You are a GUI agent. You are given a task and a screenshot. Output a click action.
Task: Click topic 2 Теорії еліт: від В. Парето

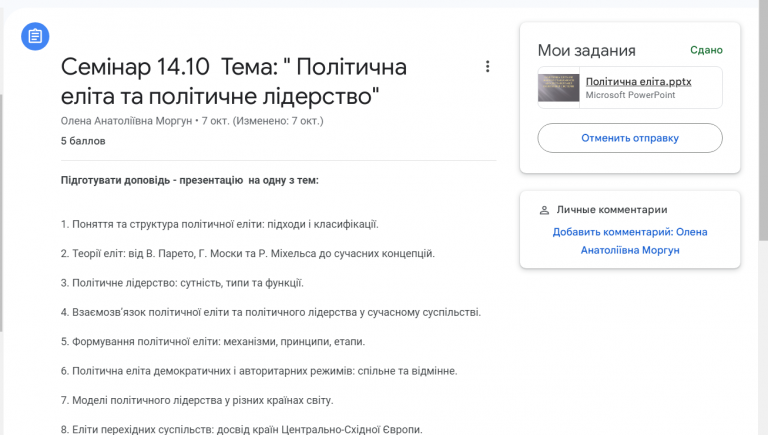coord(248,254)
